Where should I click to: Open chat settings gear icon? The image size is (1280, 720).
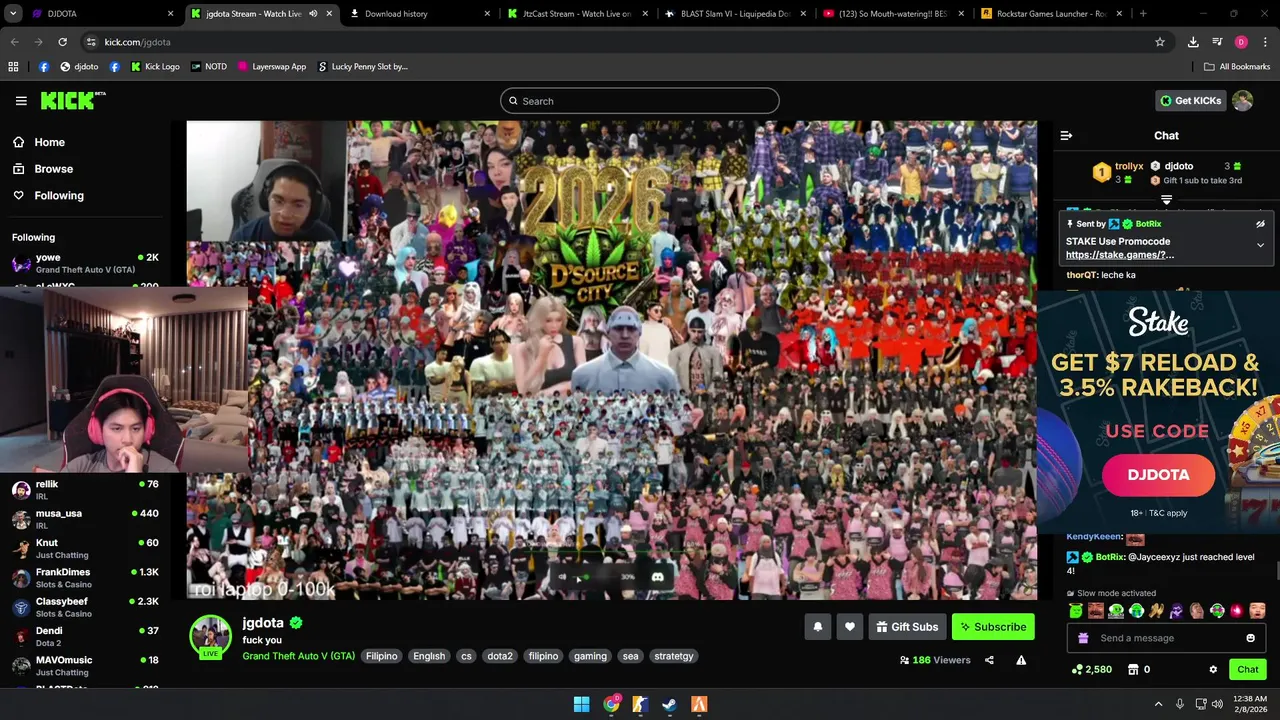point(1213,669)
